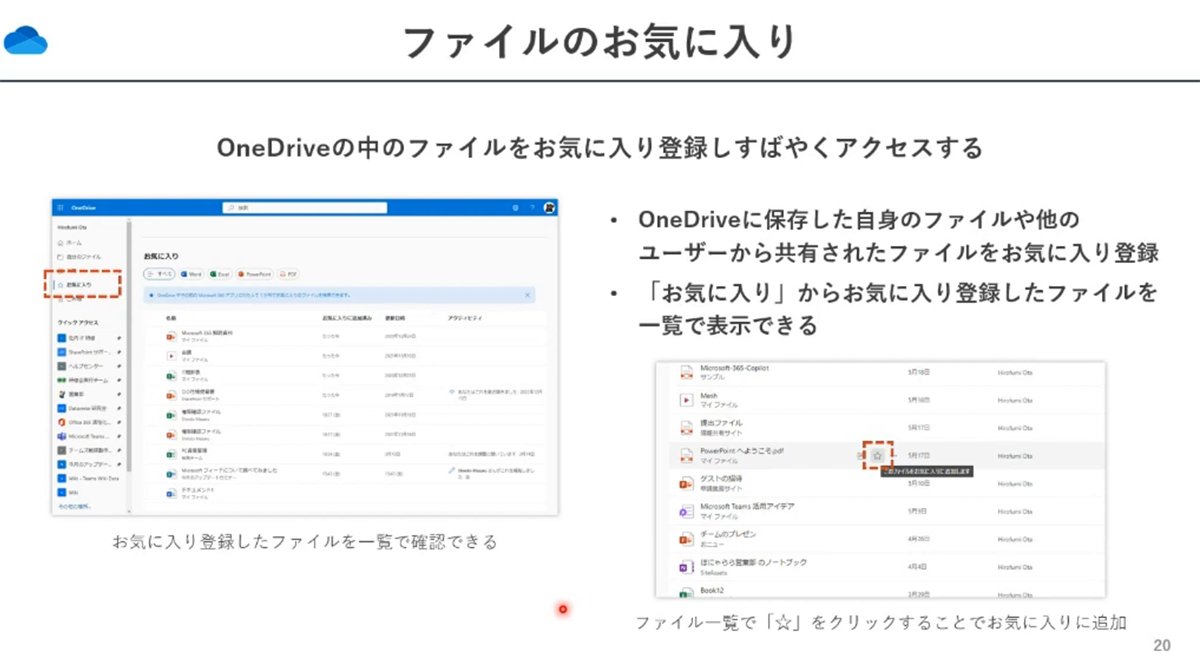Image resolution: width=1200 pixels, height=667 pixels.
Task: Open the Microsoft フィードについて調べてみました file
Action: [x=230, y=471]
